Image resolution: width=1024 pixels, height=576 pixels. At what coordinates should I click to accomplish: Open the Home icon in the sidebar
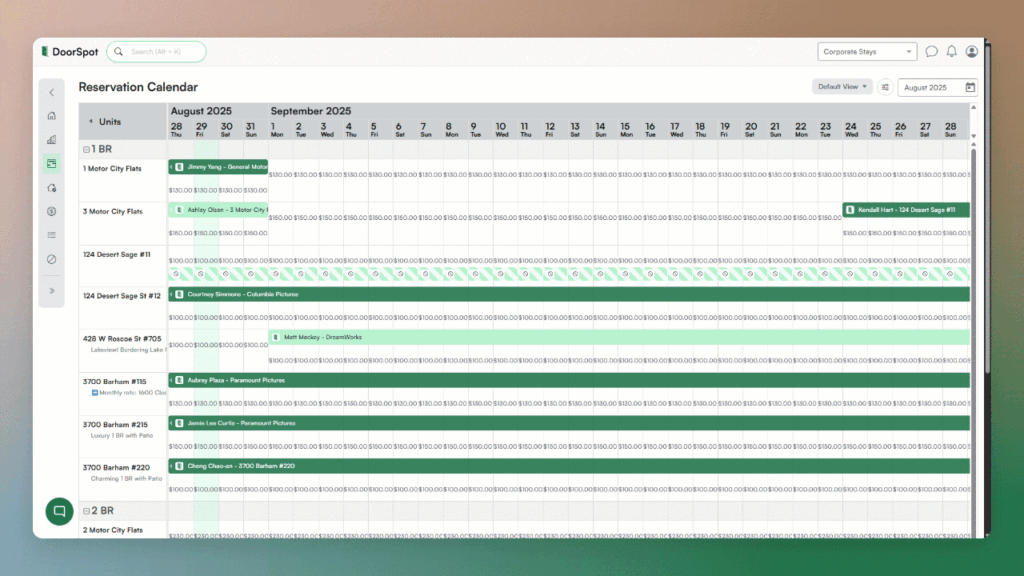tap(52, 115)
